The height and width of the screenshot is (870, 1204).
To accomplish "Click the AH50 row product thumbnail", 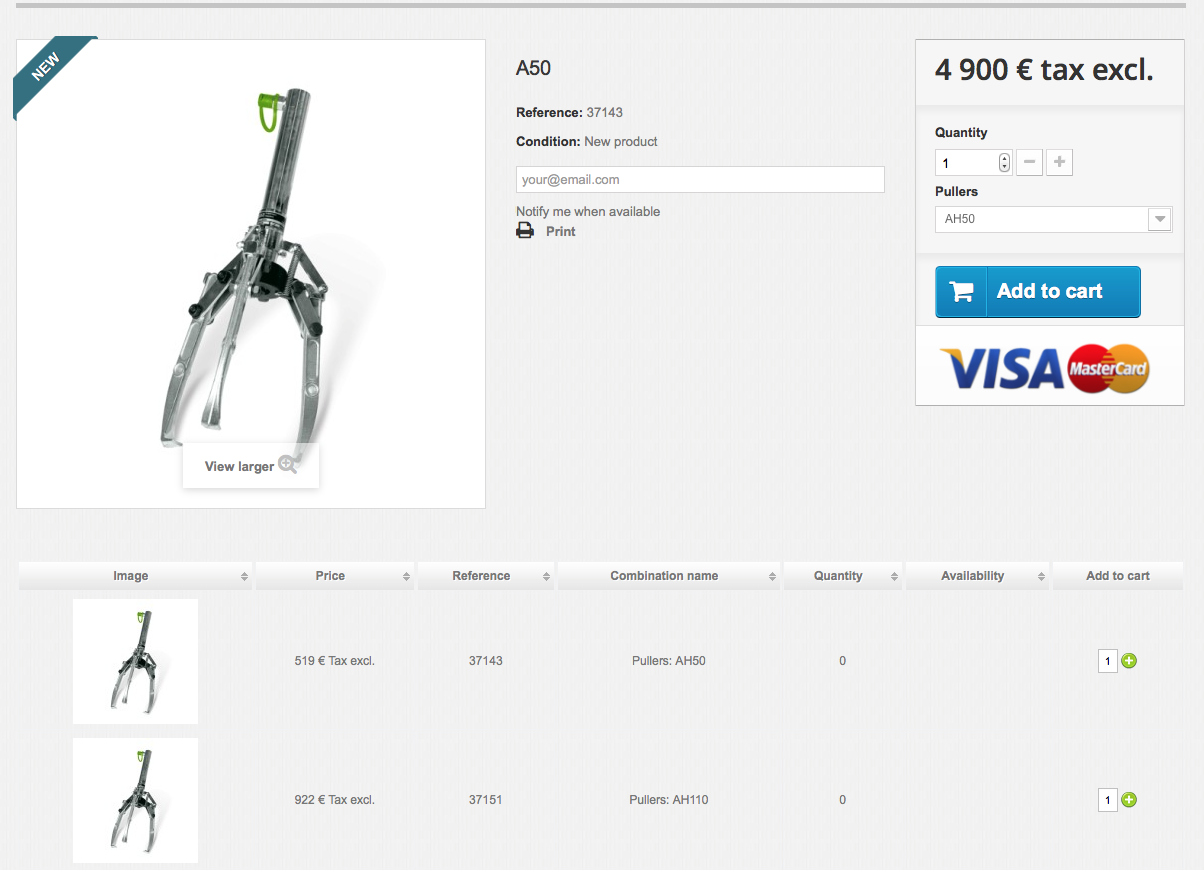I will pos(135,661).
